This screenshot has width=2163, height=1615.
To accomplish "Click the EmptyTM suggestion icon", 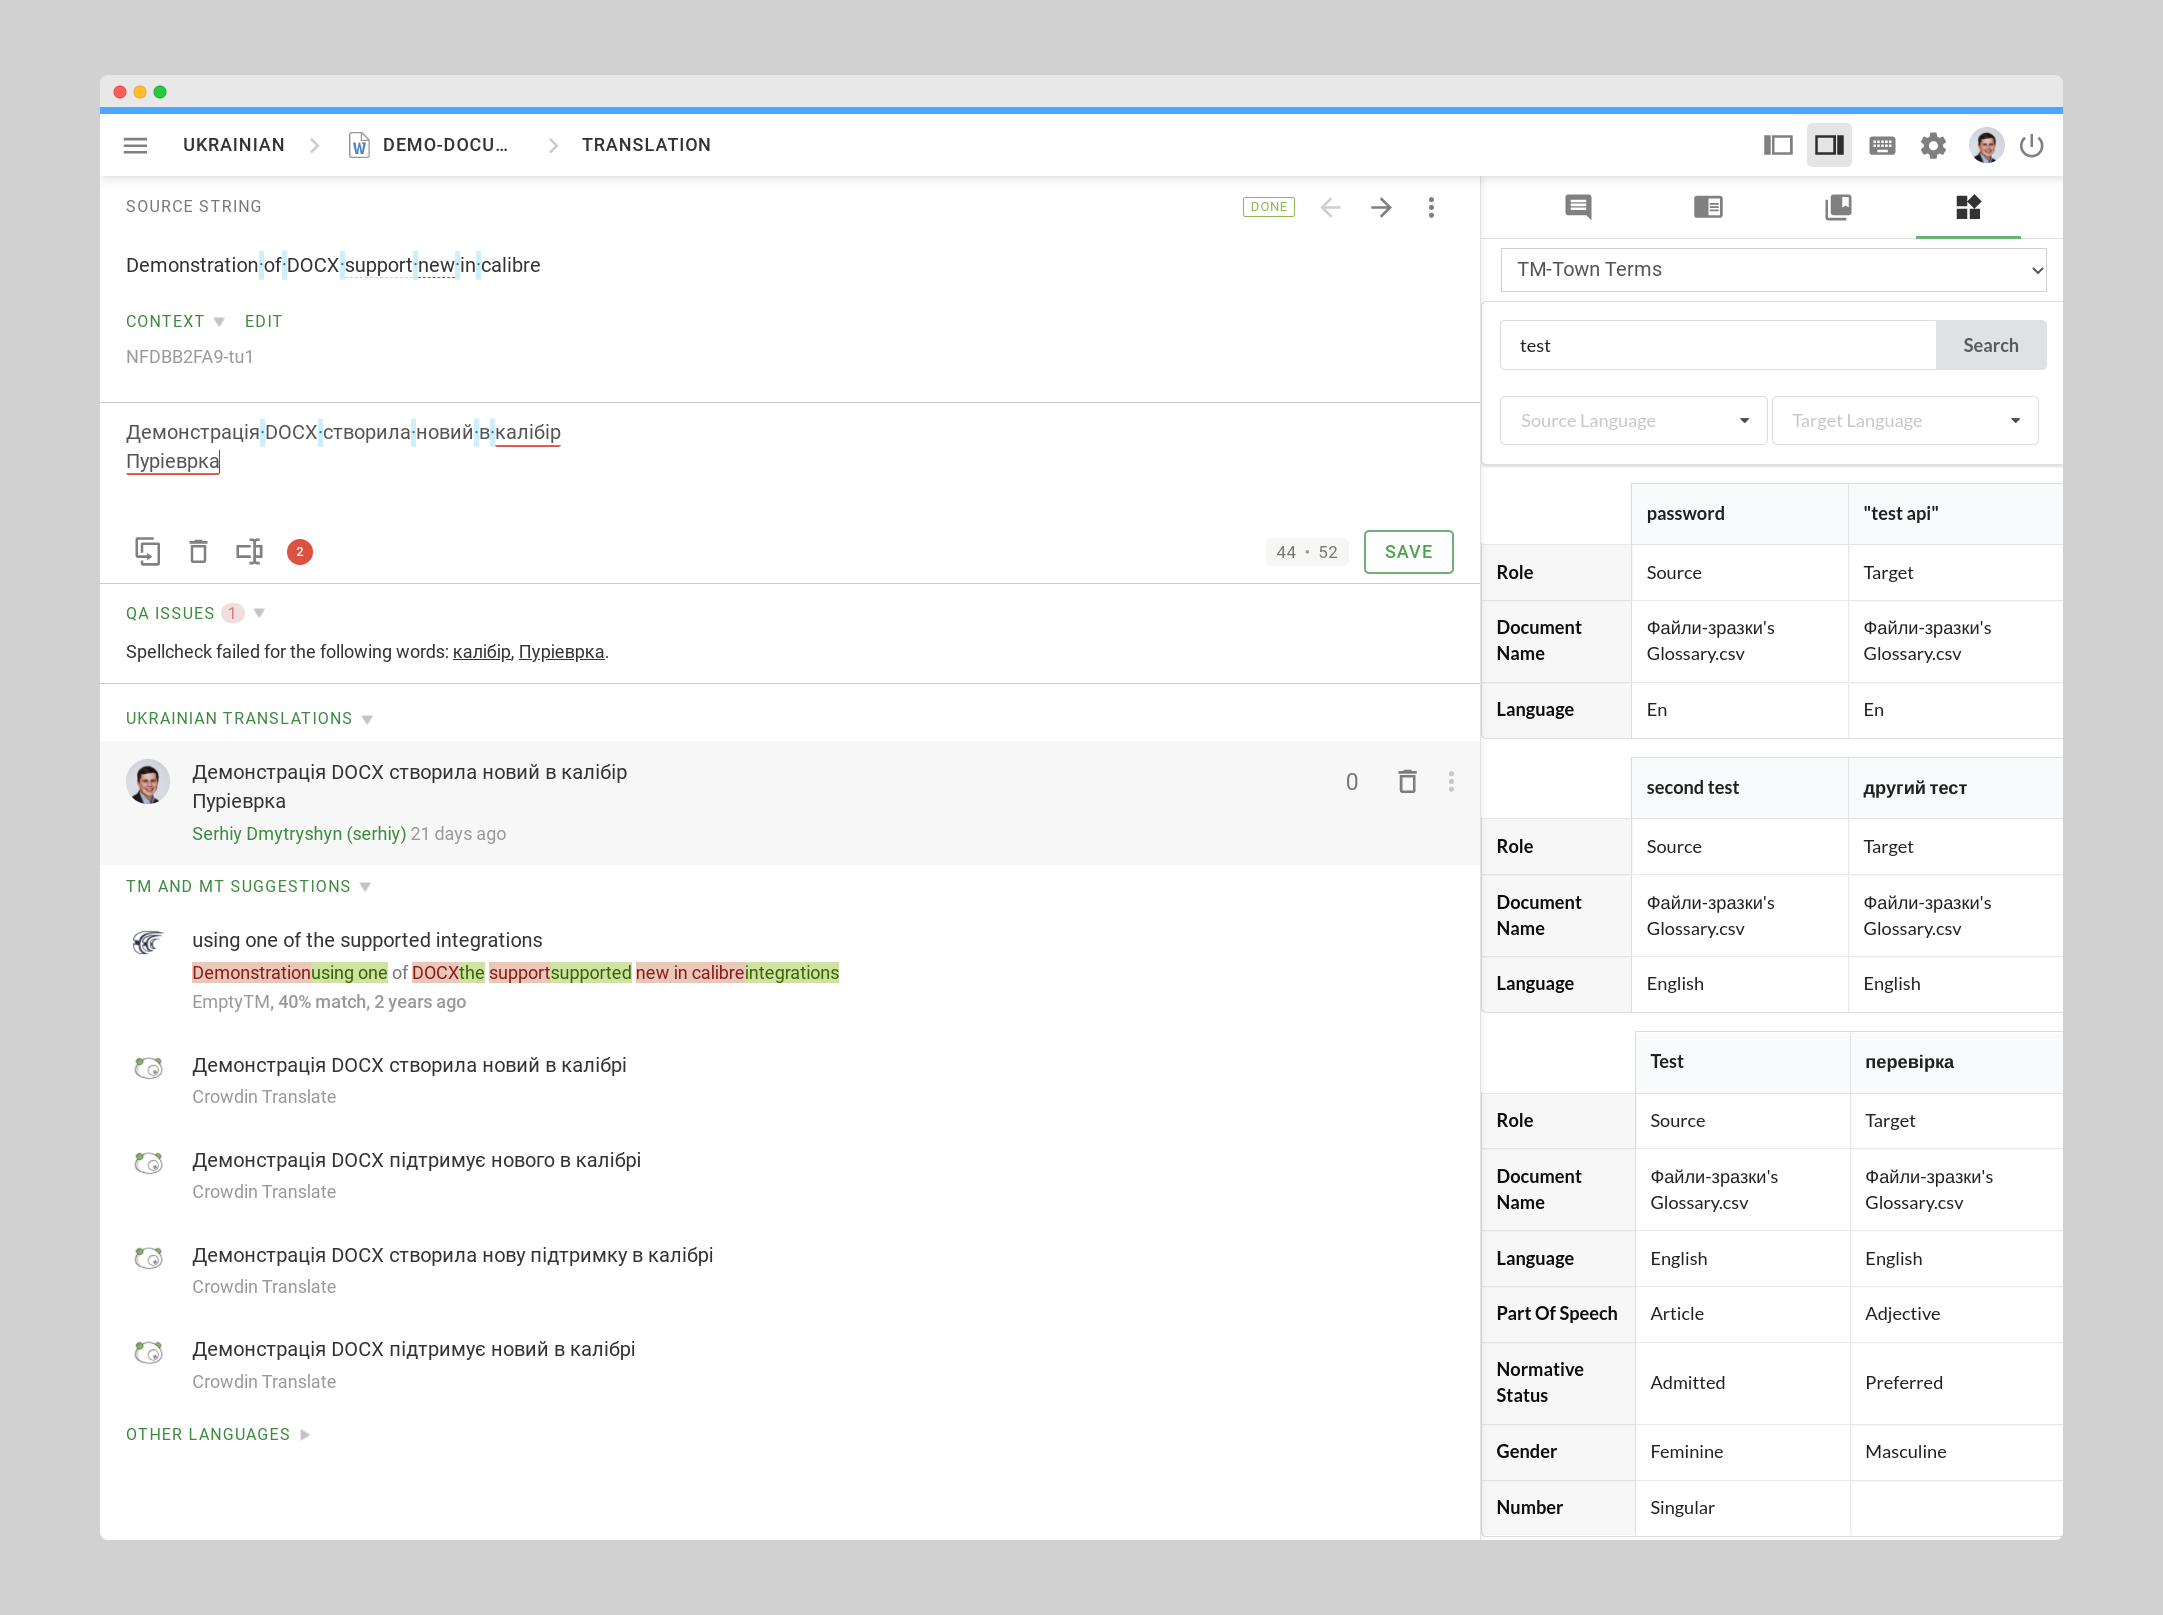I will click(148, 941).
